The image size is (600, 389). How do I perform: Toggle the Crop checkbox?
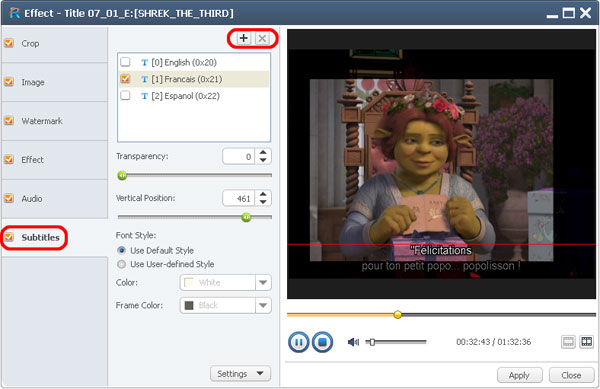[x=9, y=43]
